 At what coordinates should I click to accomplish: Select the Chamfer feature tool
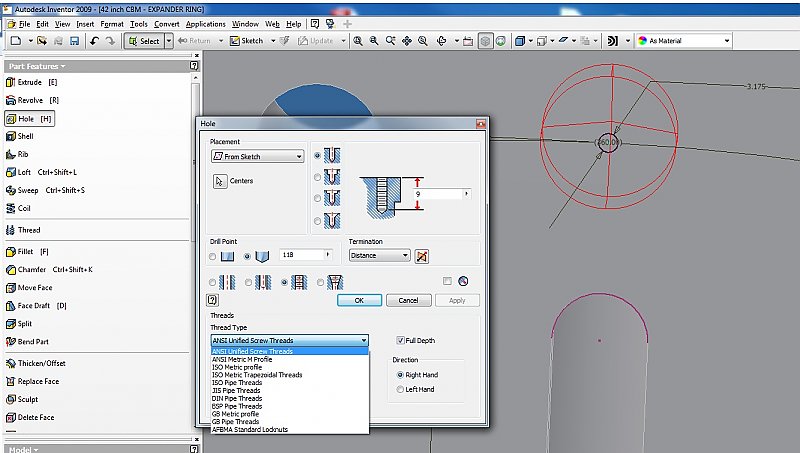[49, 269]
